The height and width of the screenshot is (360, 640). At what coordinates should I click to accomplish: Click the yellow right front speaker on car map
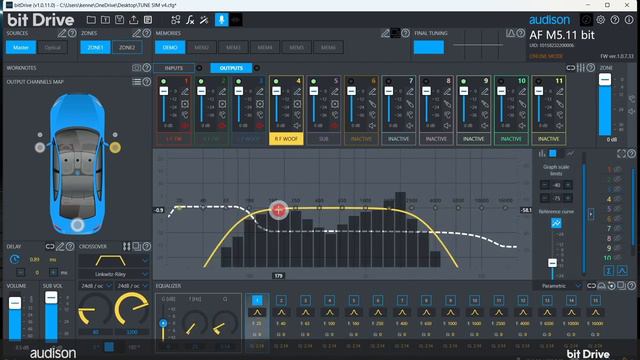115,147
